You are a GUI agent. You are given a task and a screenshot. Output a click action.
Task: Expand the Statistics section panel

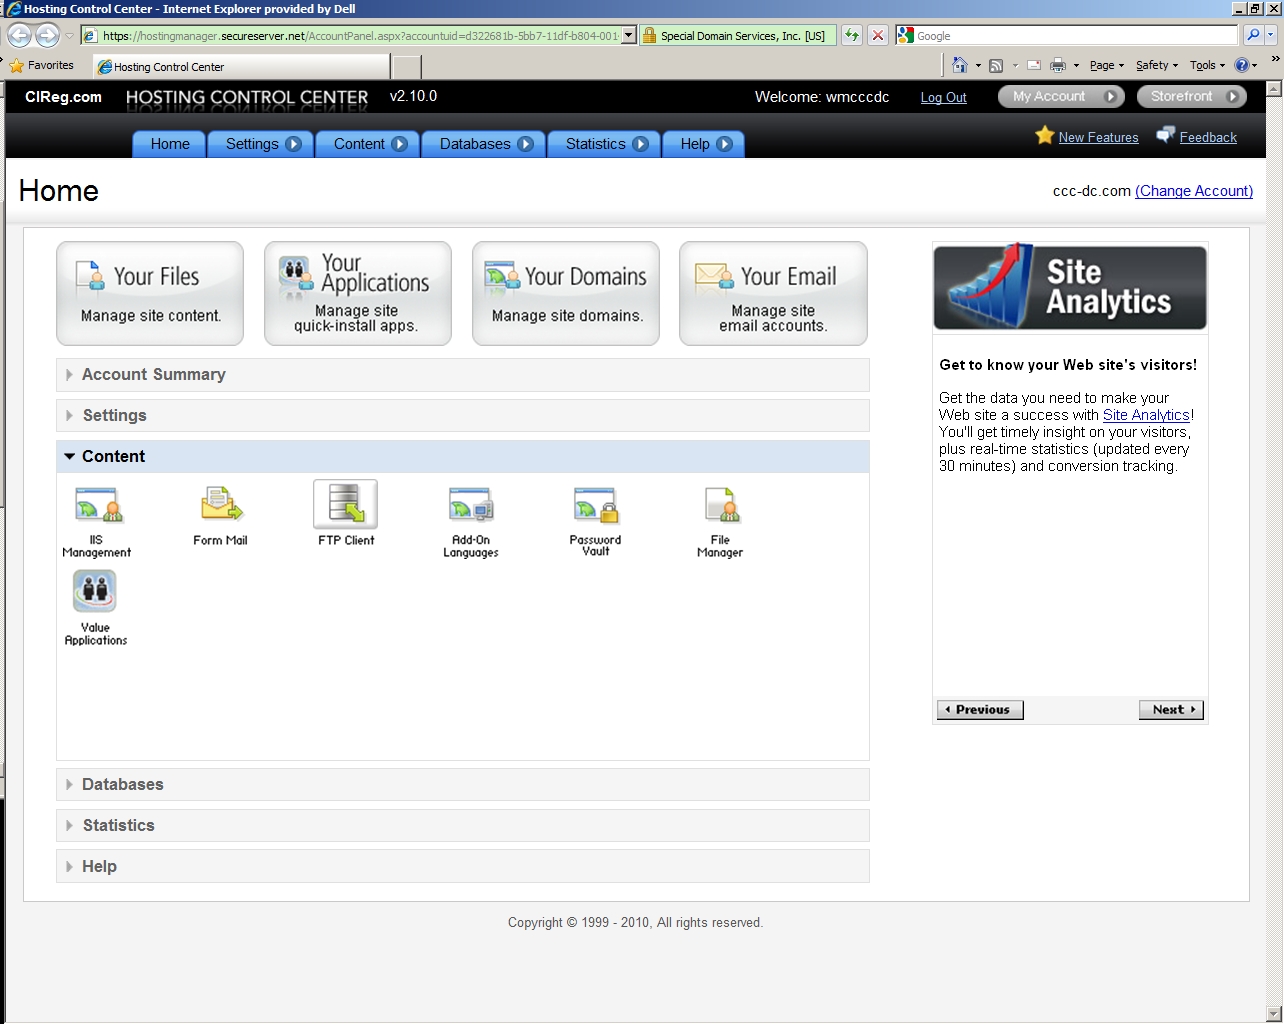tap(463, 826)
